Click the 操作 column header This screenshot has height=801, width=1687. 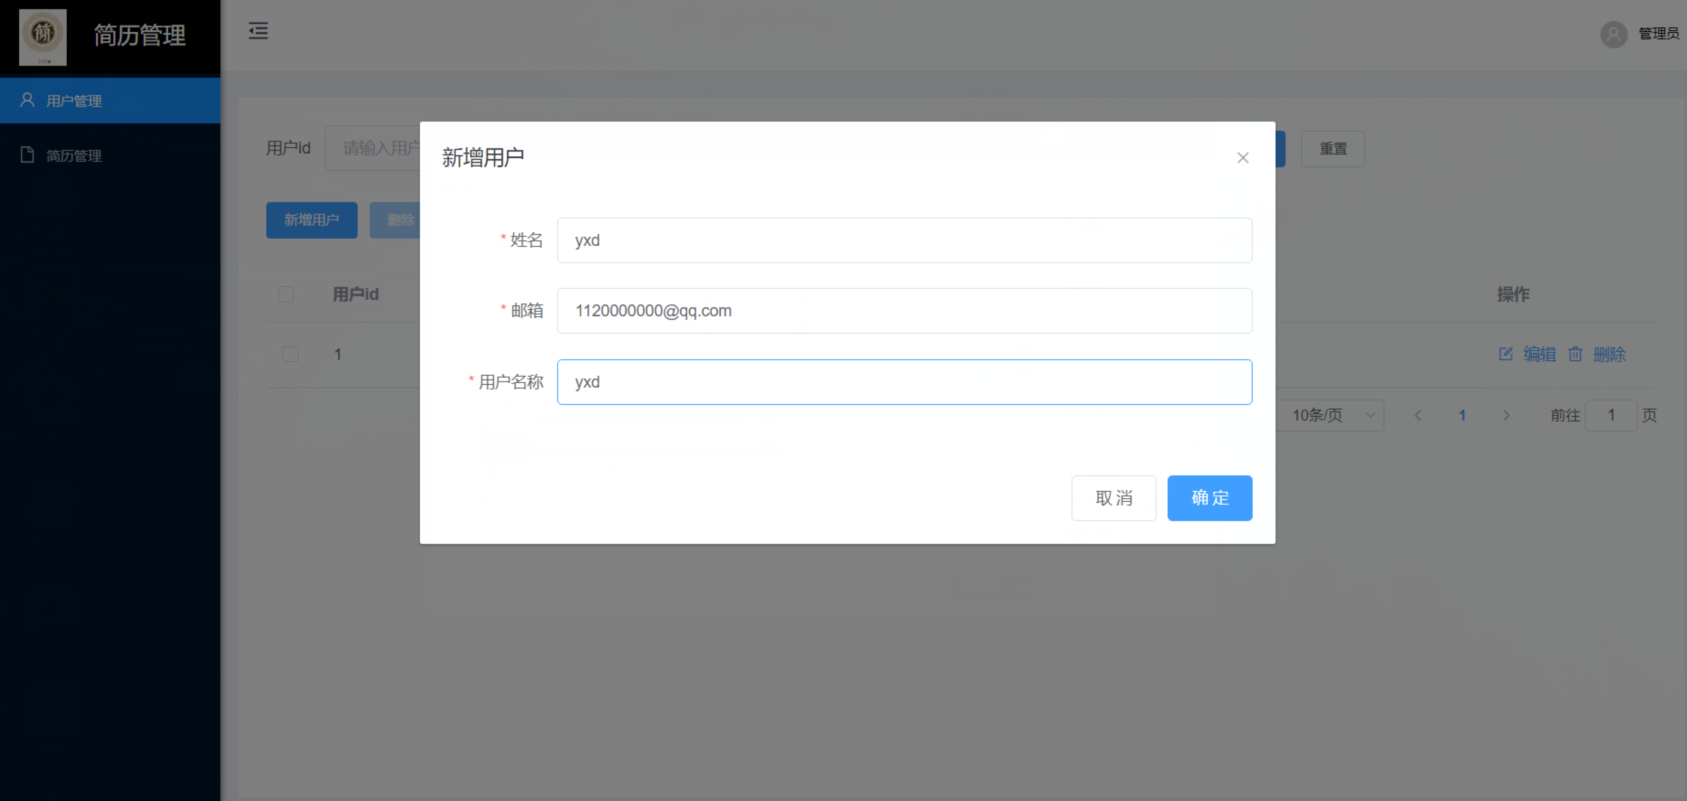(x=1513, y=294)
